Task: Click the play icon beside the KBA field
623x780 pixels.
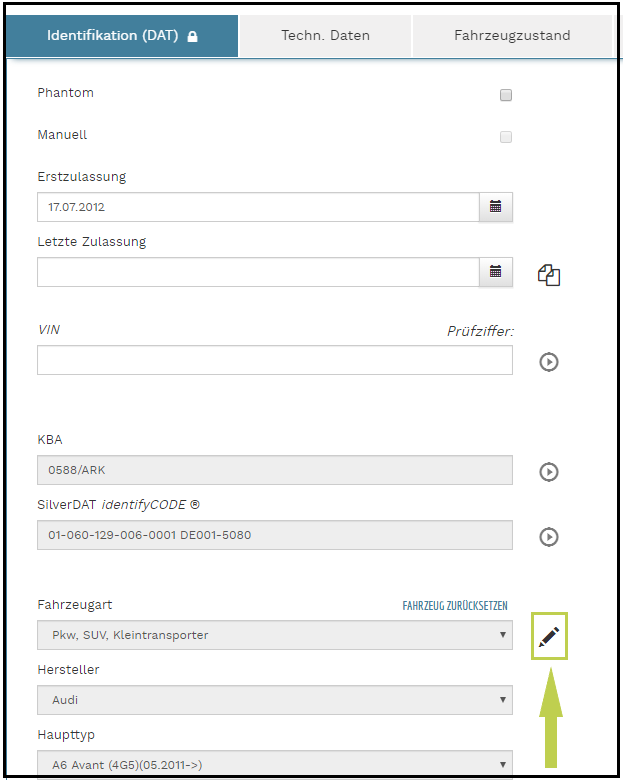Action: (548, 471)
